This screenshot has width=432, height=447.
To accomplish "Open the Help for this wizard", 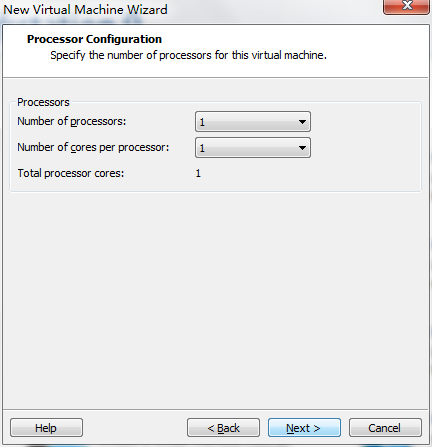I will click(x=46, y=428).
